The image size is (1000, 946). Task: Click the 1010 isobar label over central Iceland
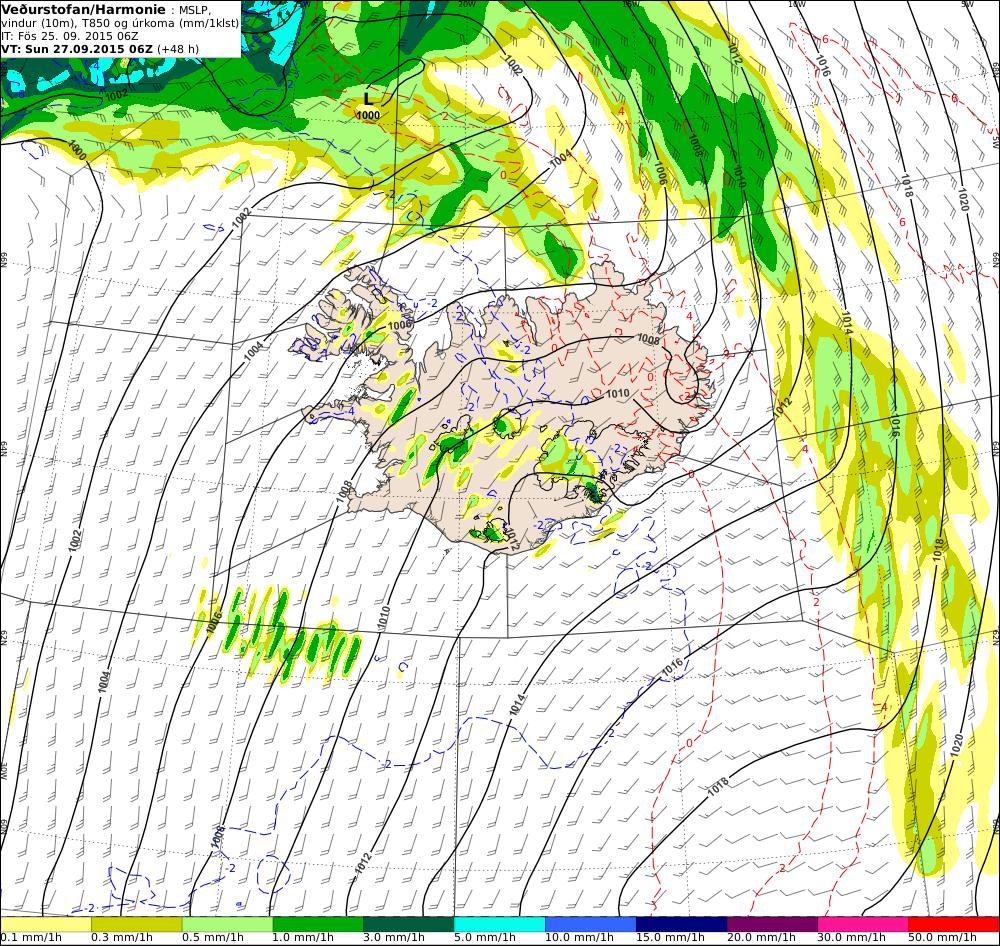pos(617,394)
